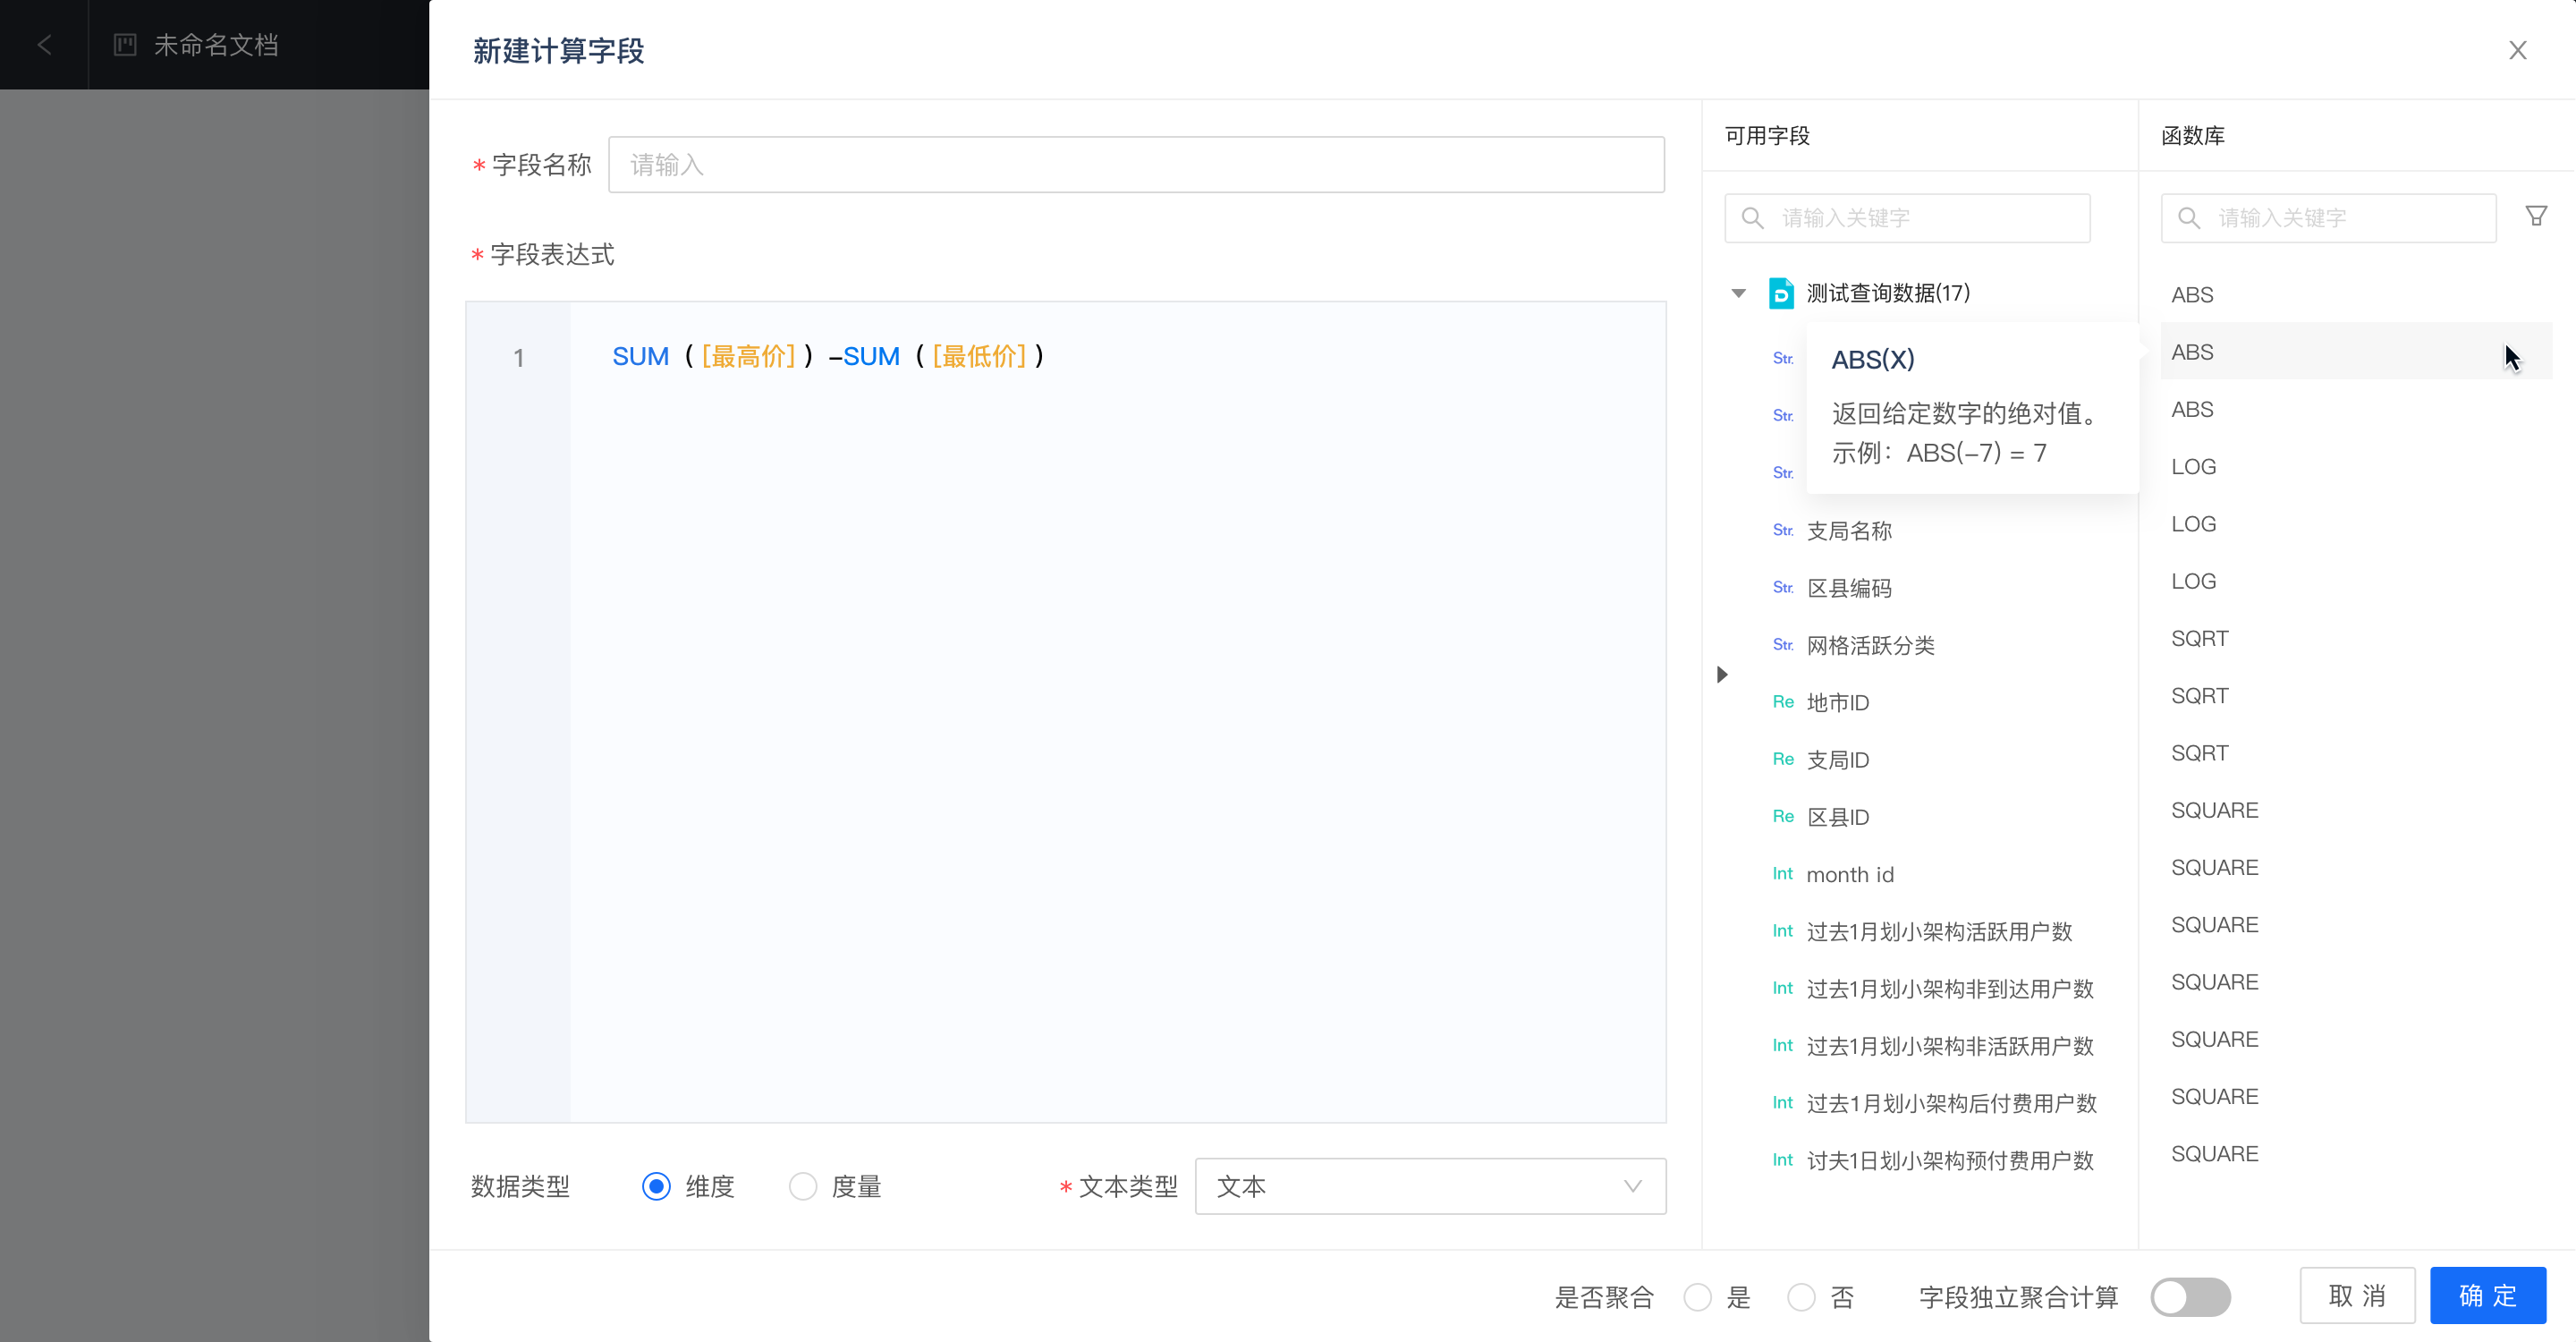Click the 字段名称 input box
The height and width of the screenshot is (1342, 2576).
click(1136, 165)
